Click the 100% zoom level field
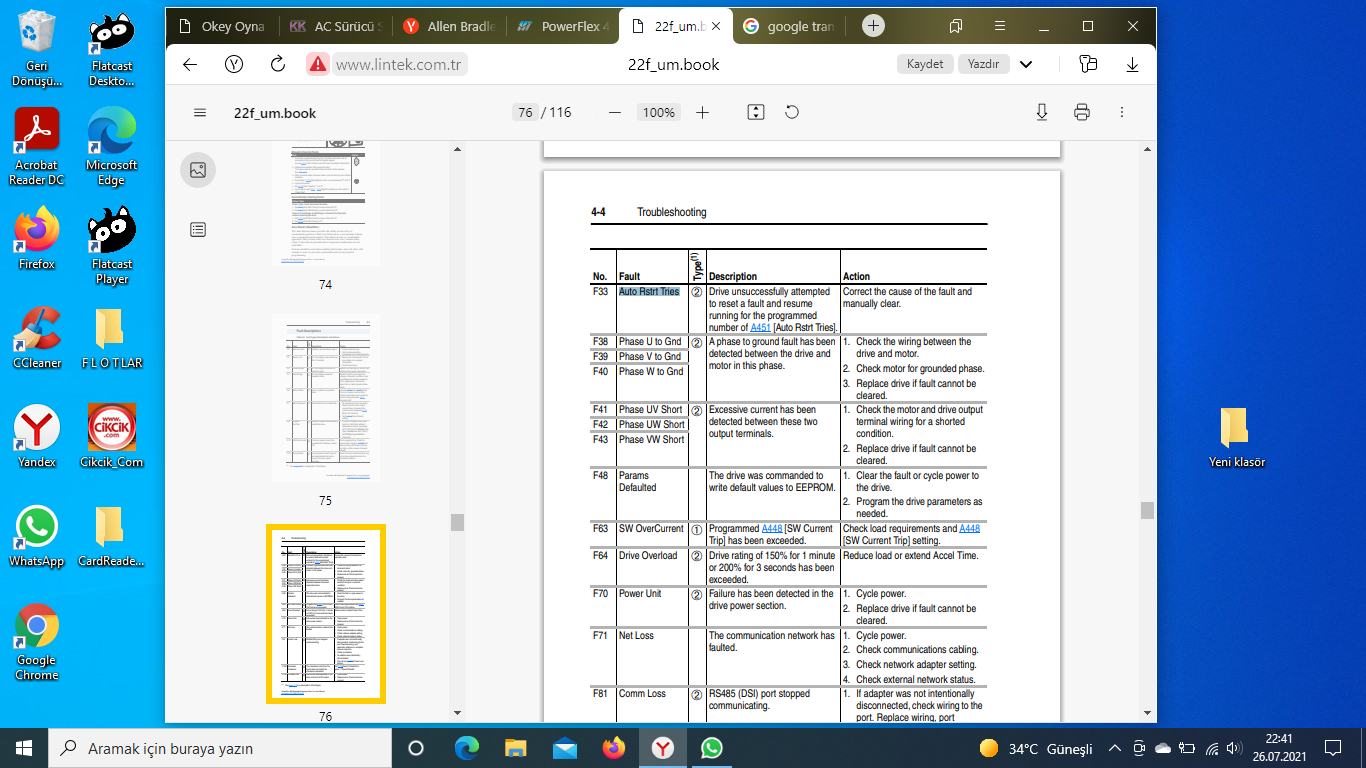The image size is (1366, 768). tap(659, 113)
